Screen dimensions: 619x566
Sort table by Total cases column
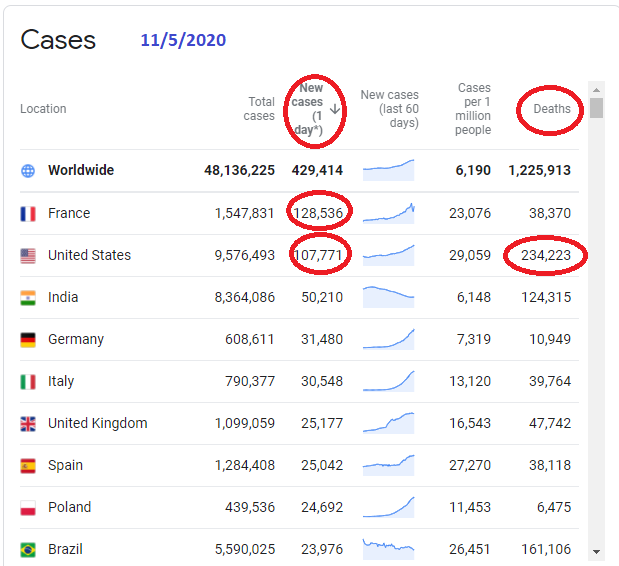(260, 109)
